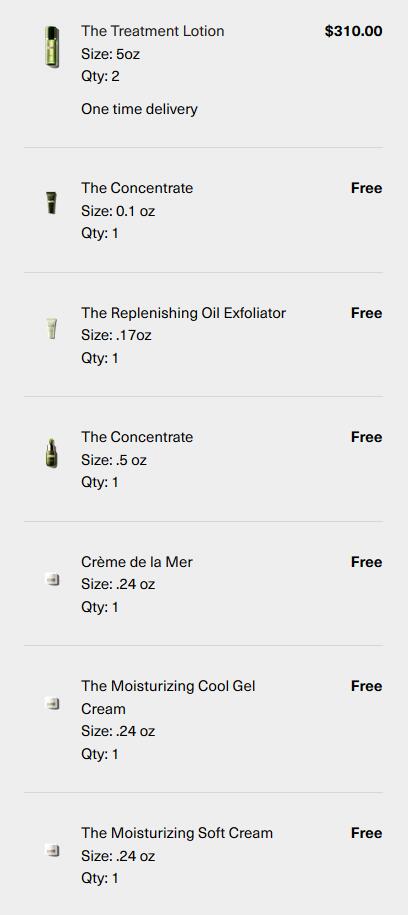Open The Moisturizing Cool Gel Cream title
408x915 pixels.
(x=168, y=697)
